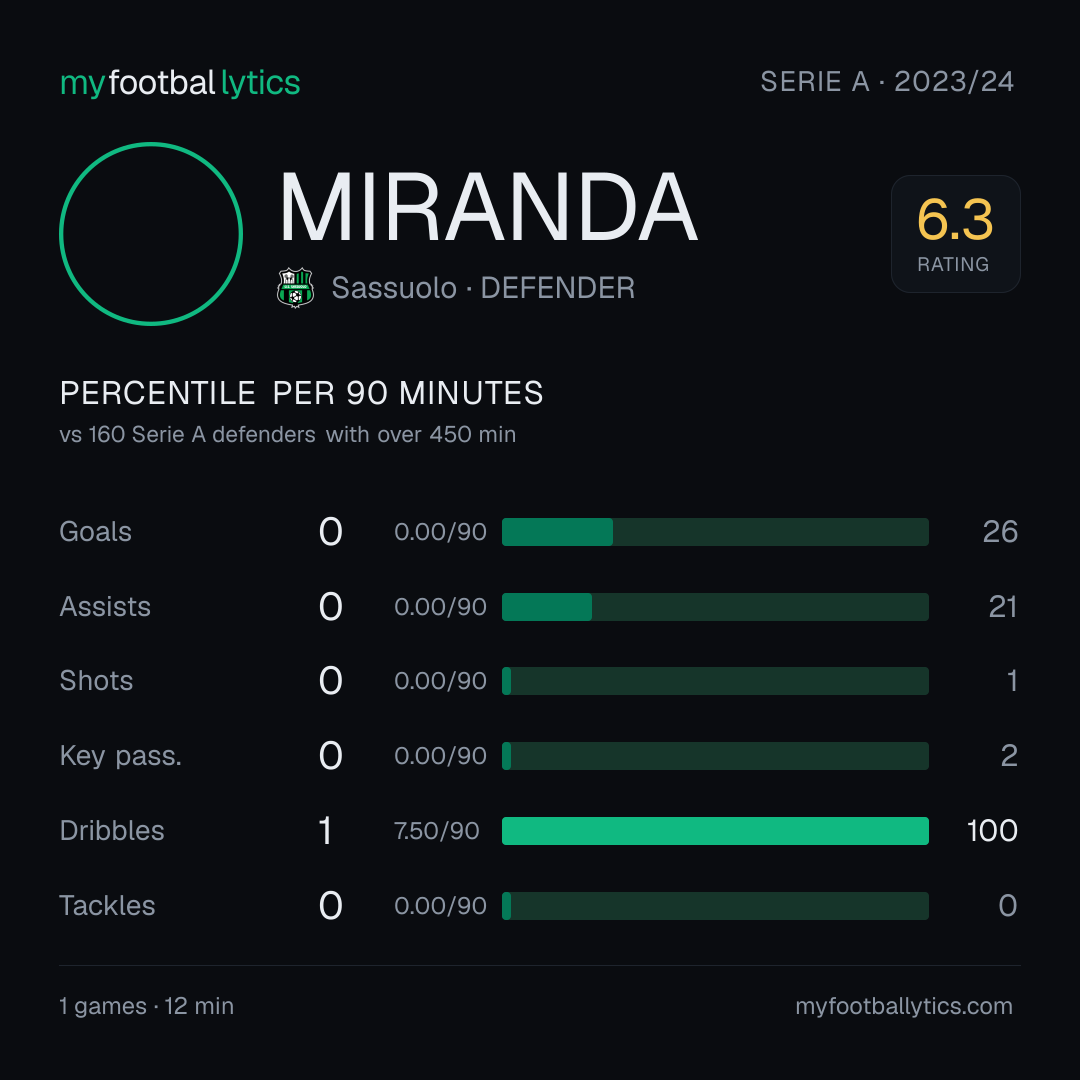
Task: Click the 7.50/90 Dribbles rate
Action: 437,831
